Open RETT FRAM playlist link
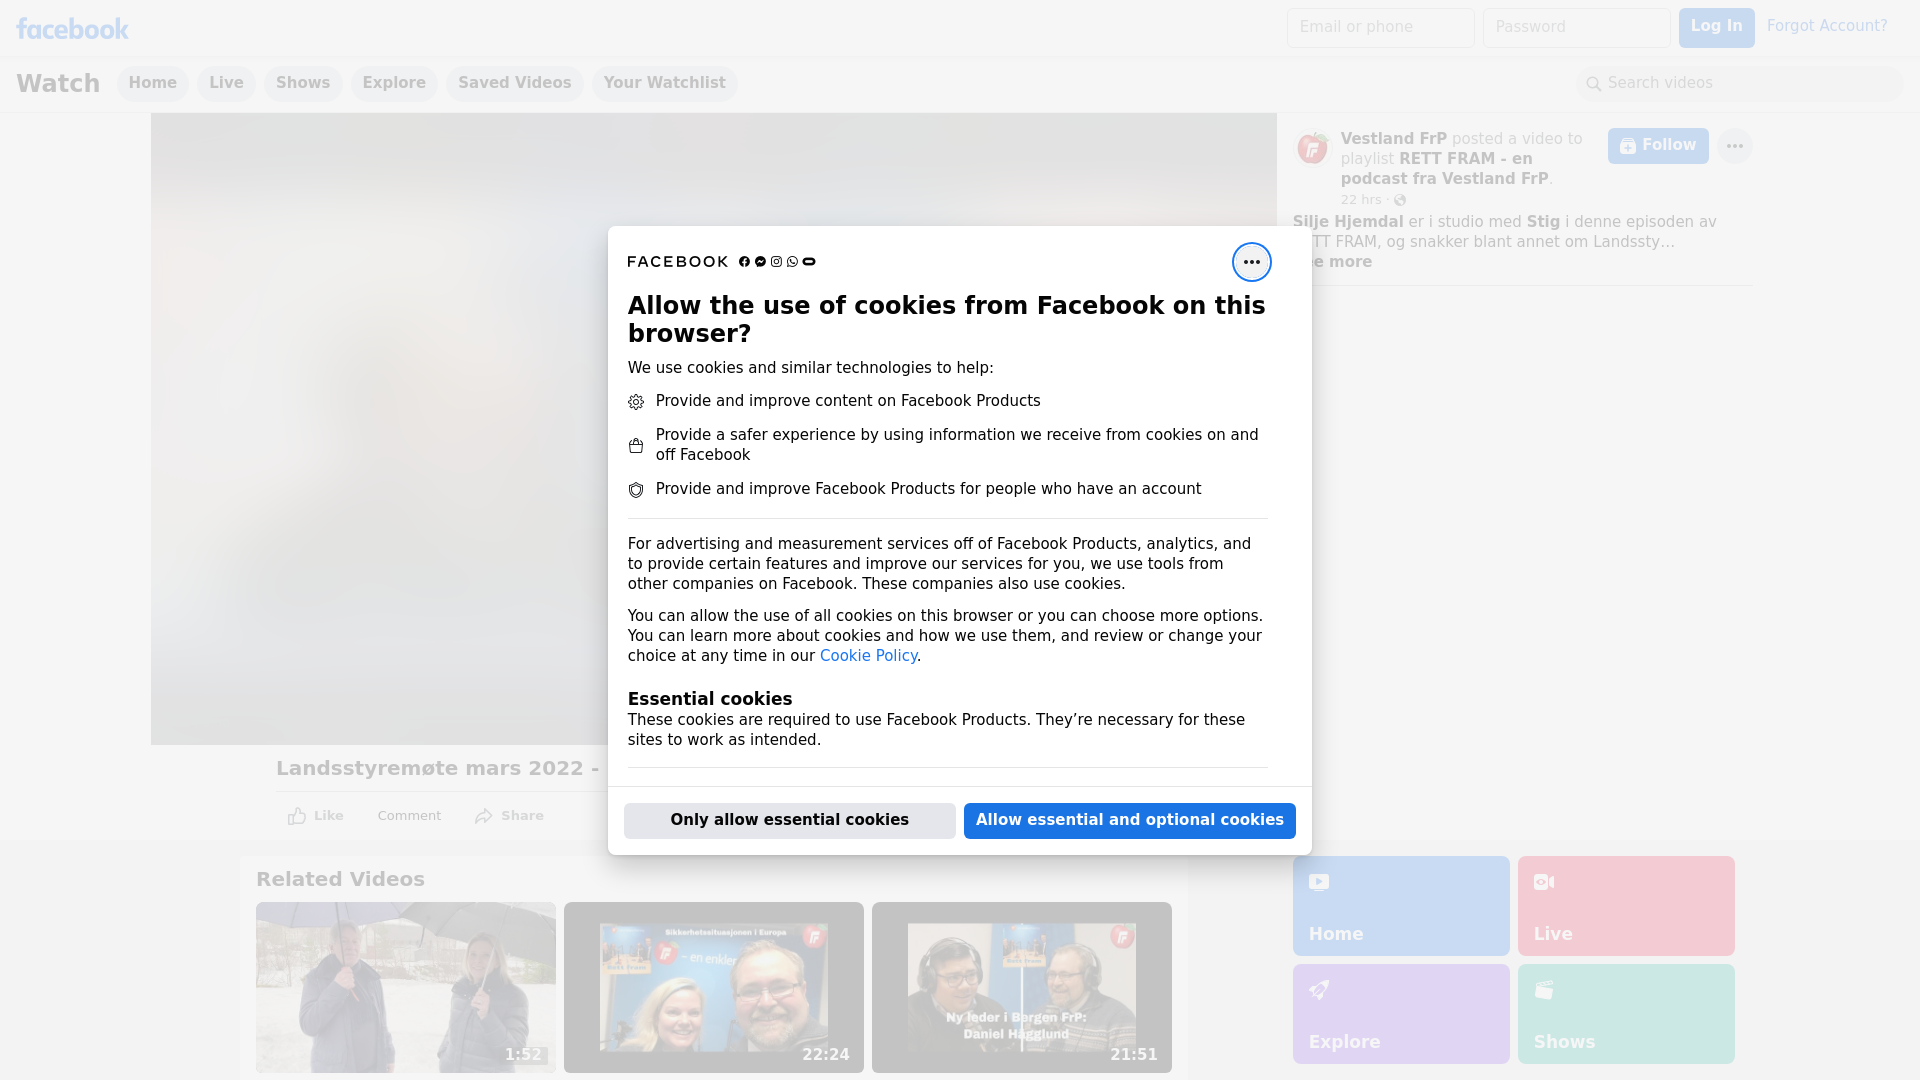1920x1080 pixels. click(1444, 169)
